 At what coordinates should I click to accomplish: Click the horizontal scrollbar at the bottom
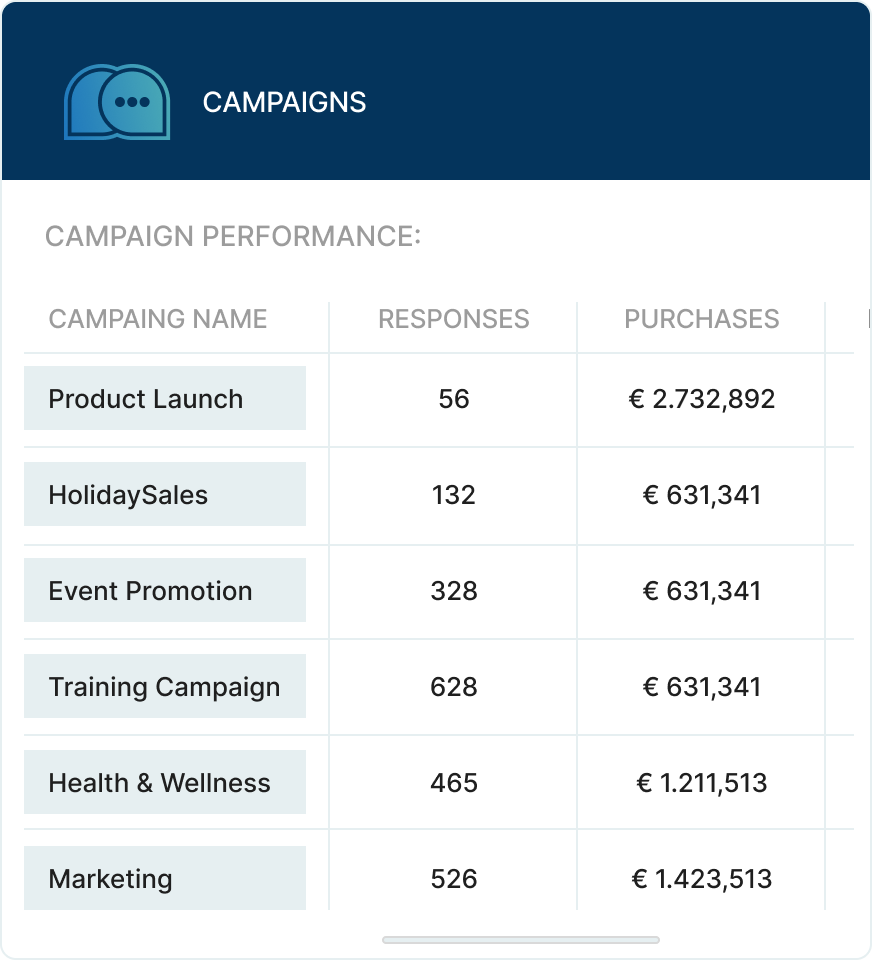point(520,940)
